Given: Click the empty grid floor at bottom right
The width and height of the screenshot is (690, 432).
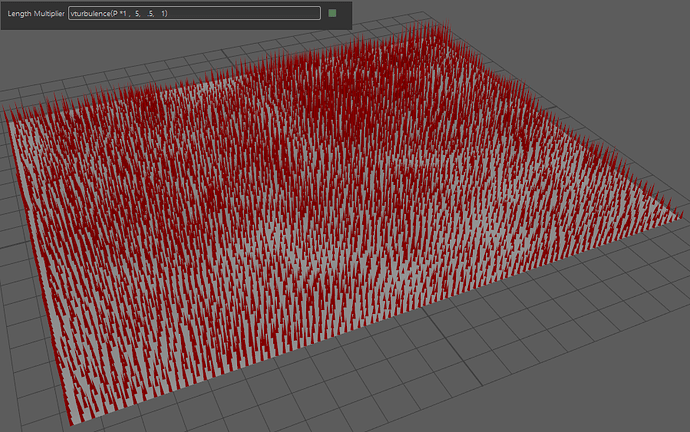Looking at the screenshot, I should (x=560, y=370).
